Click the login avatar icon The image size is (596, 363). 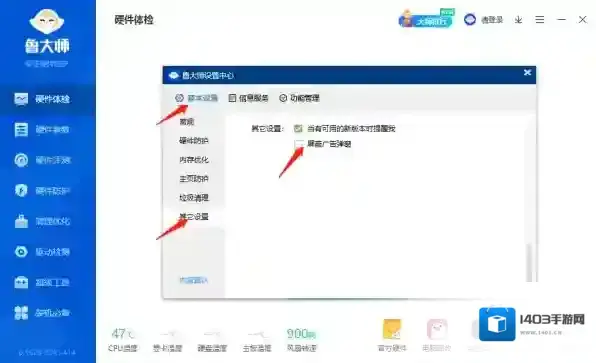pyautogui.click(x=470, y=19)
